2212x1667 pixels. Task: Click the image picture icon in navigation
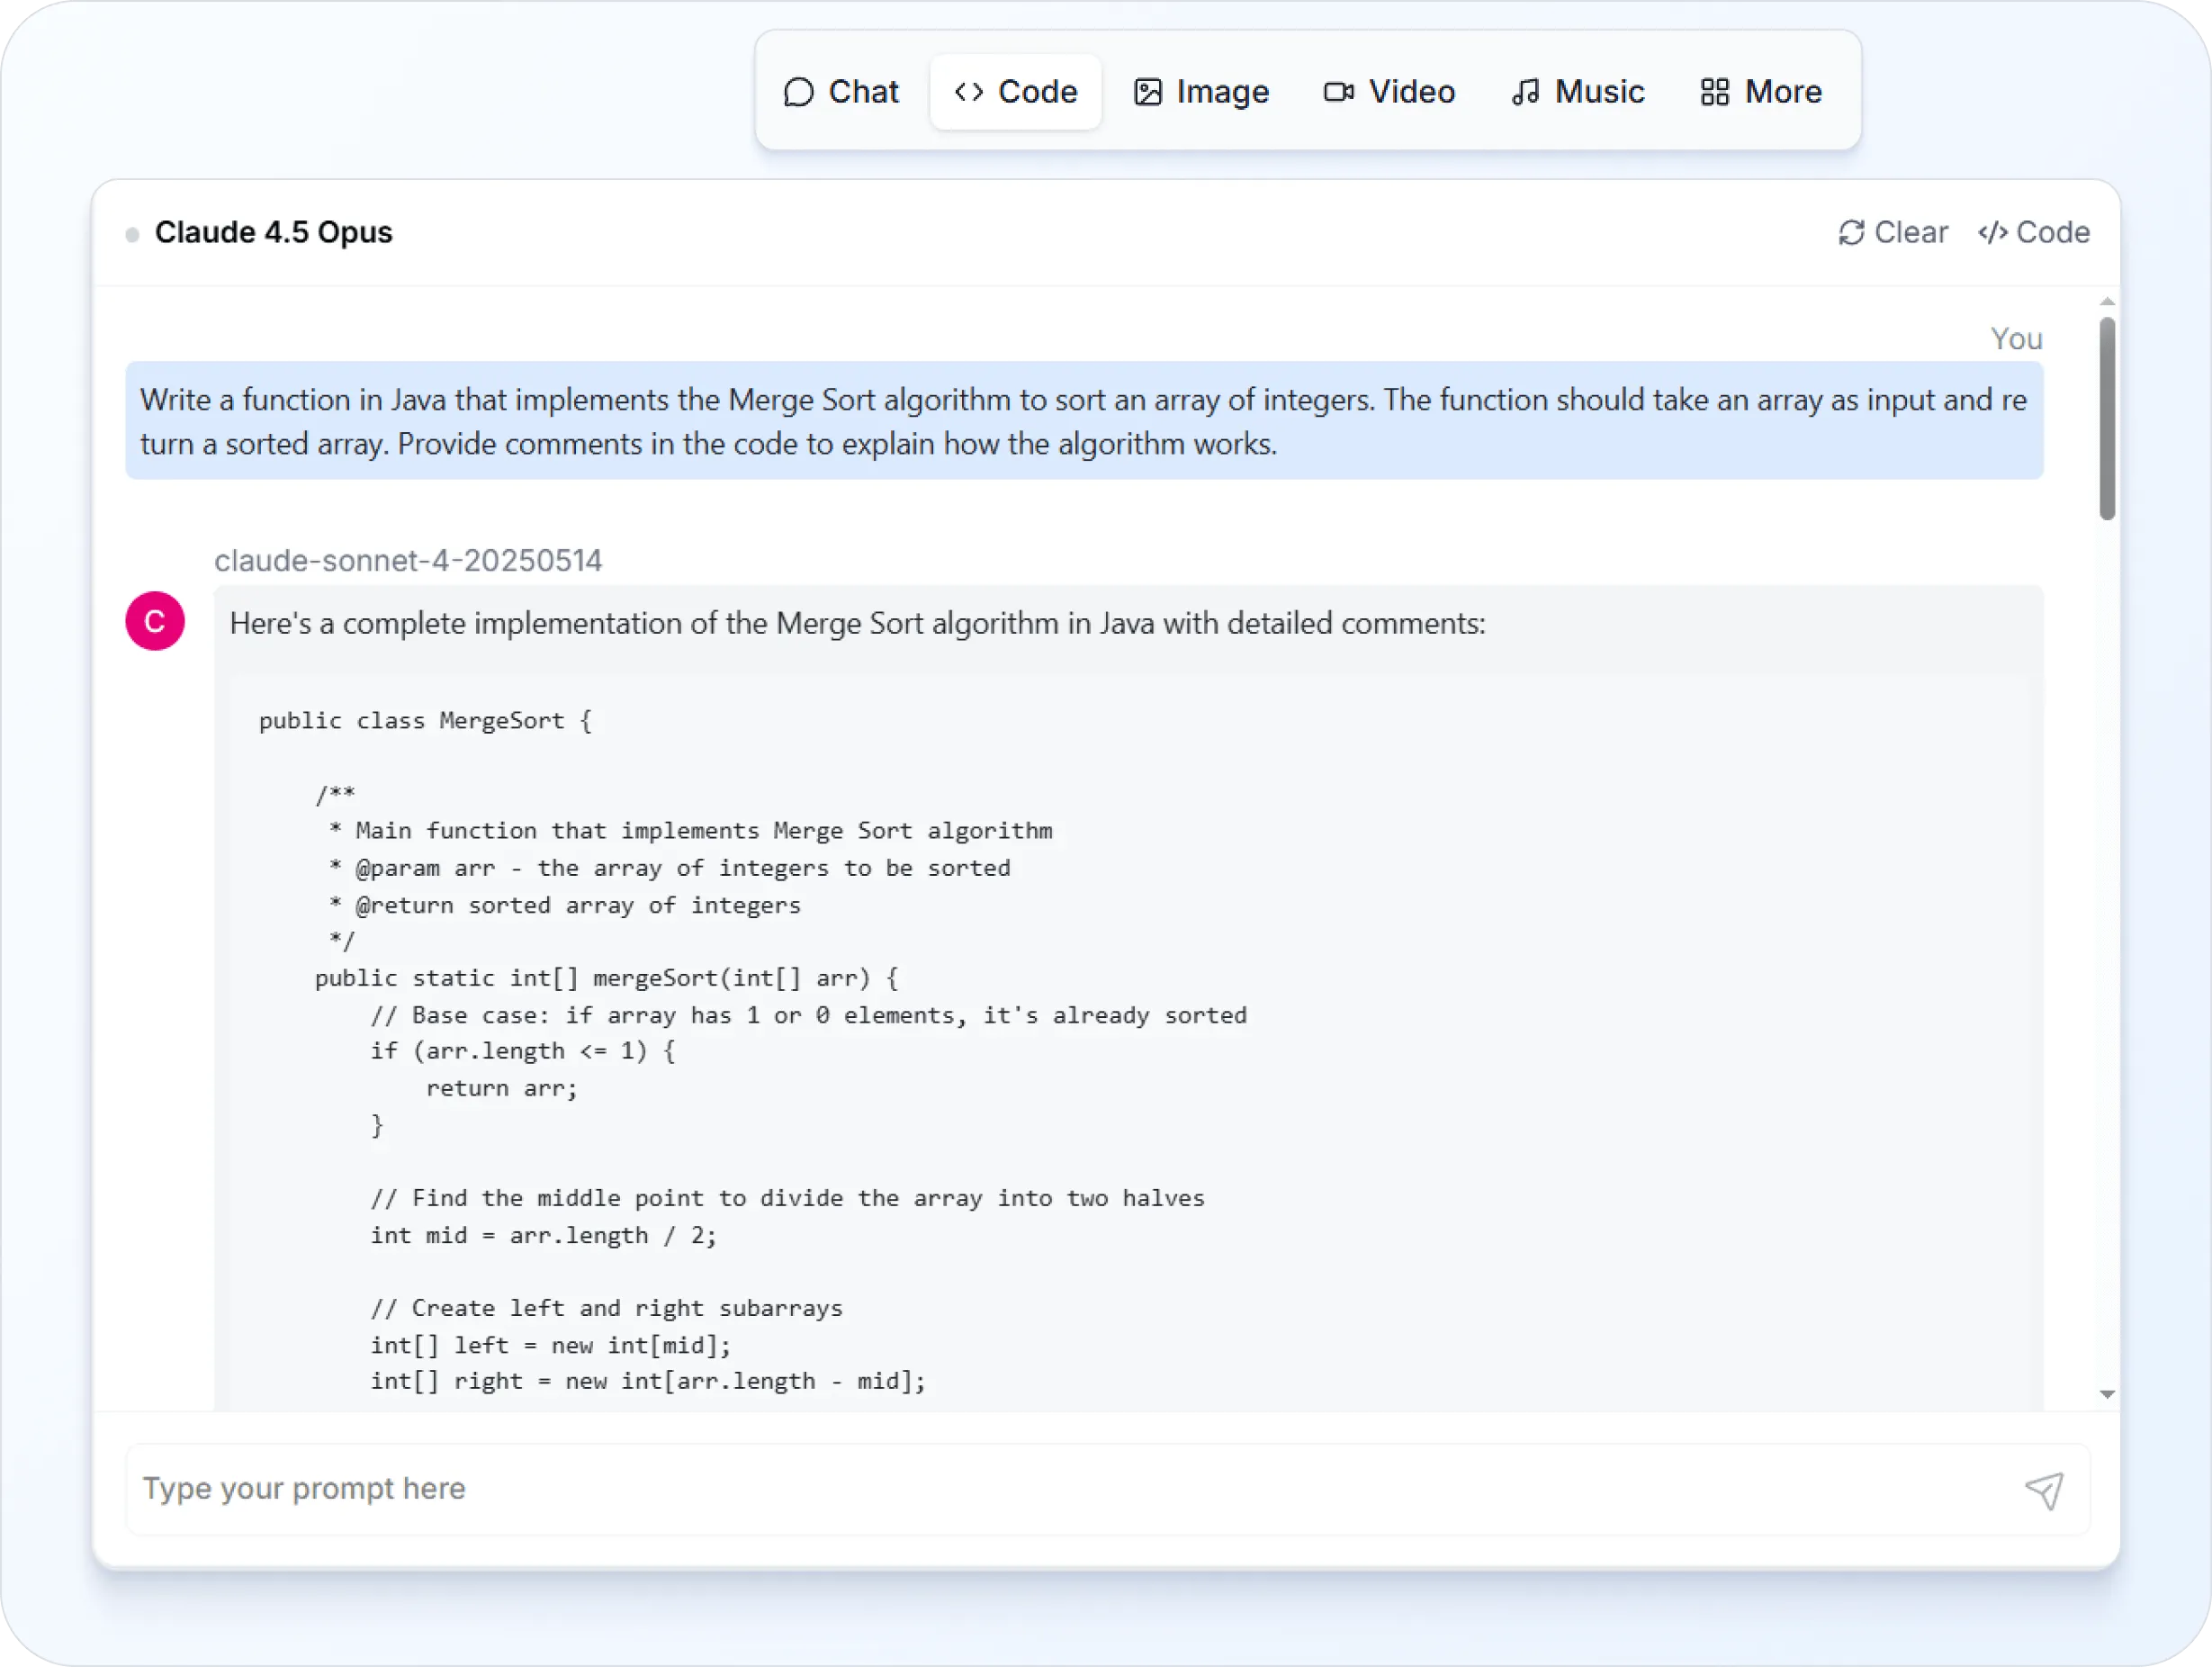1148,91
